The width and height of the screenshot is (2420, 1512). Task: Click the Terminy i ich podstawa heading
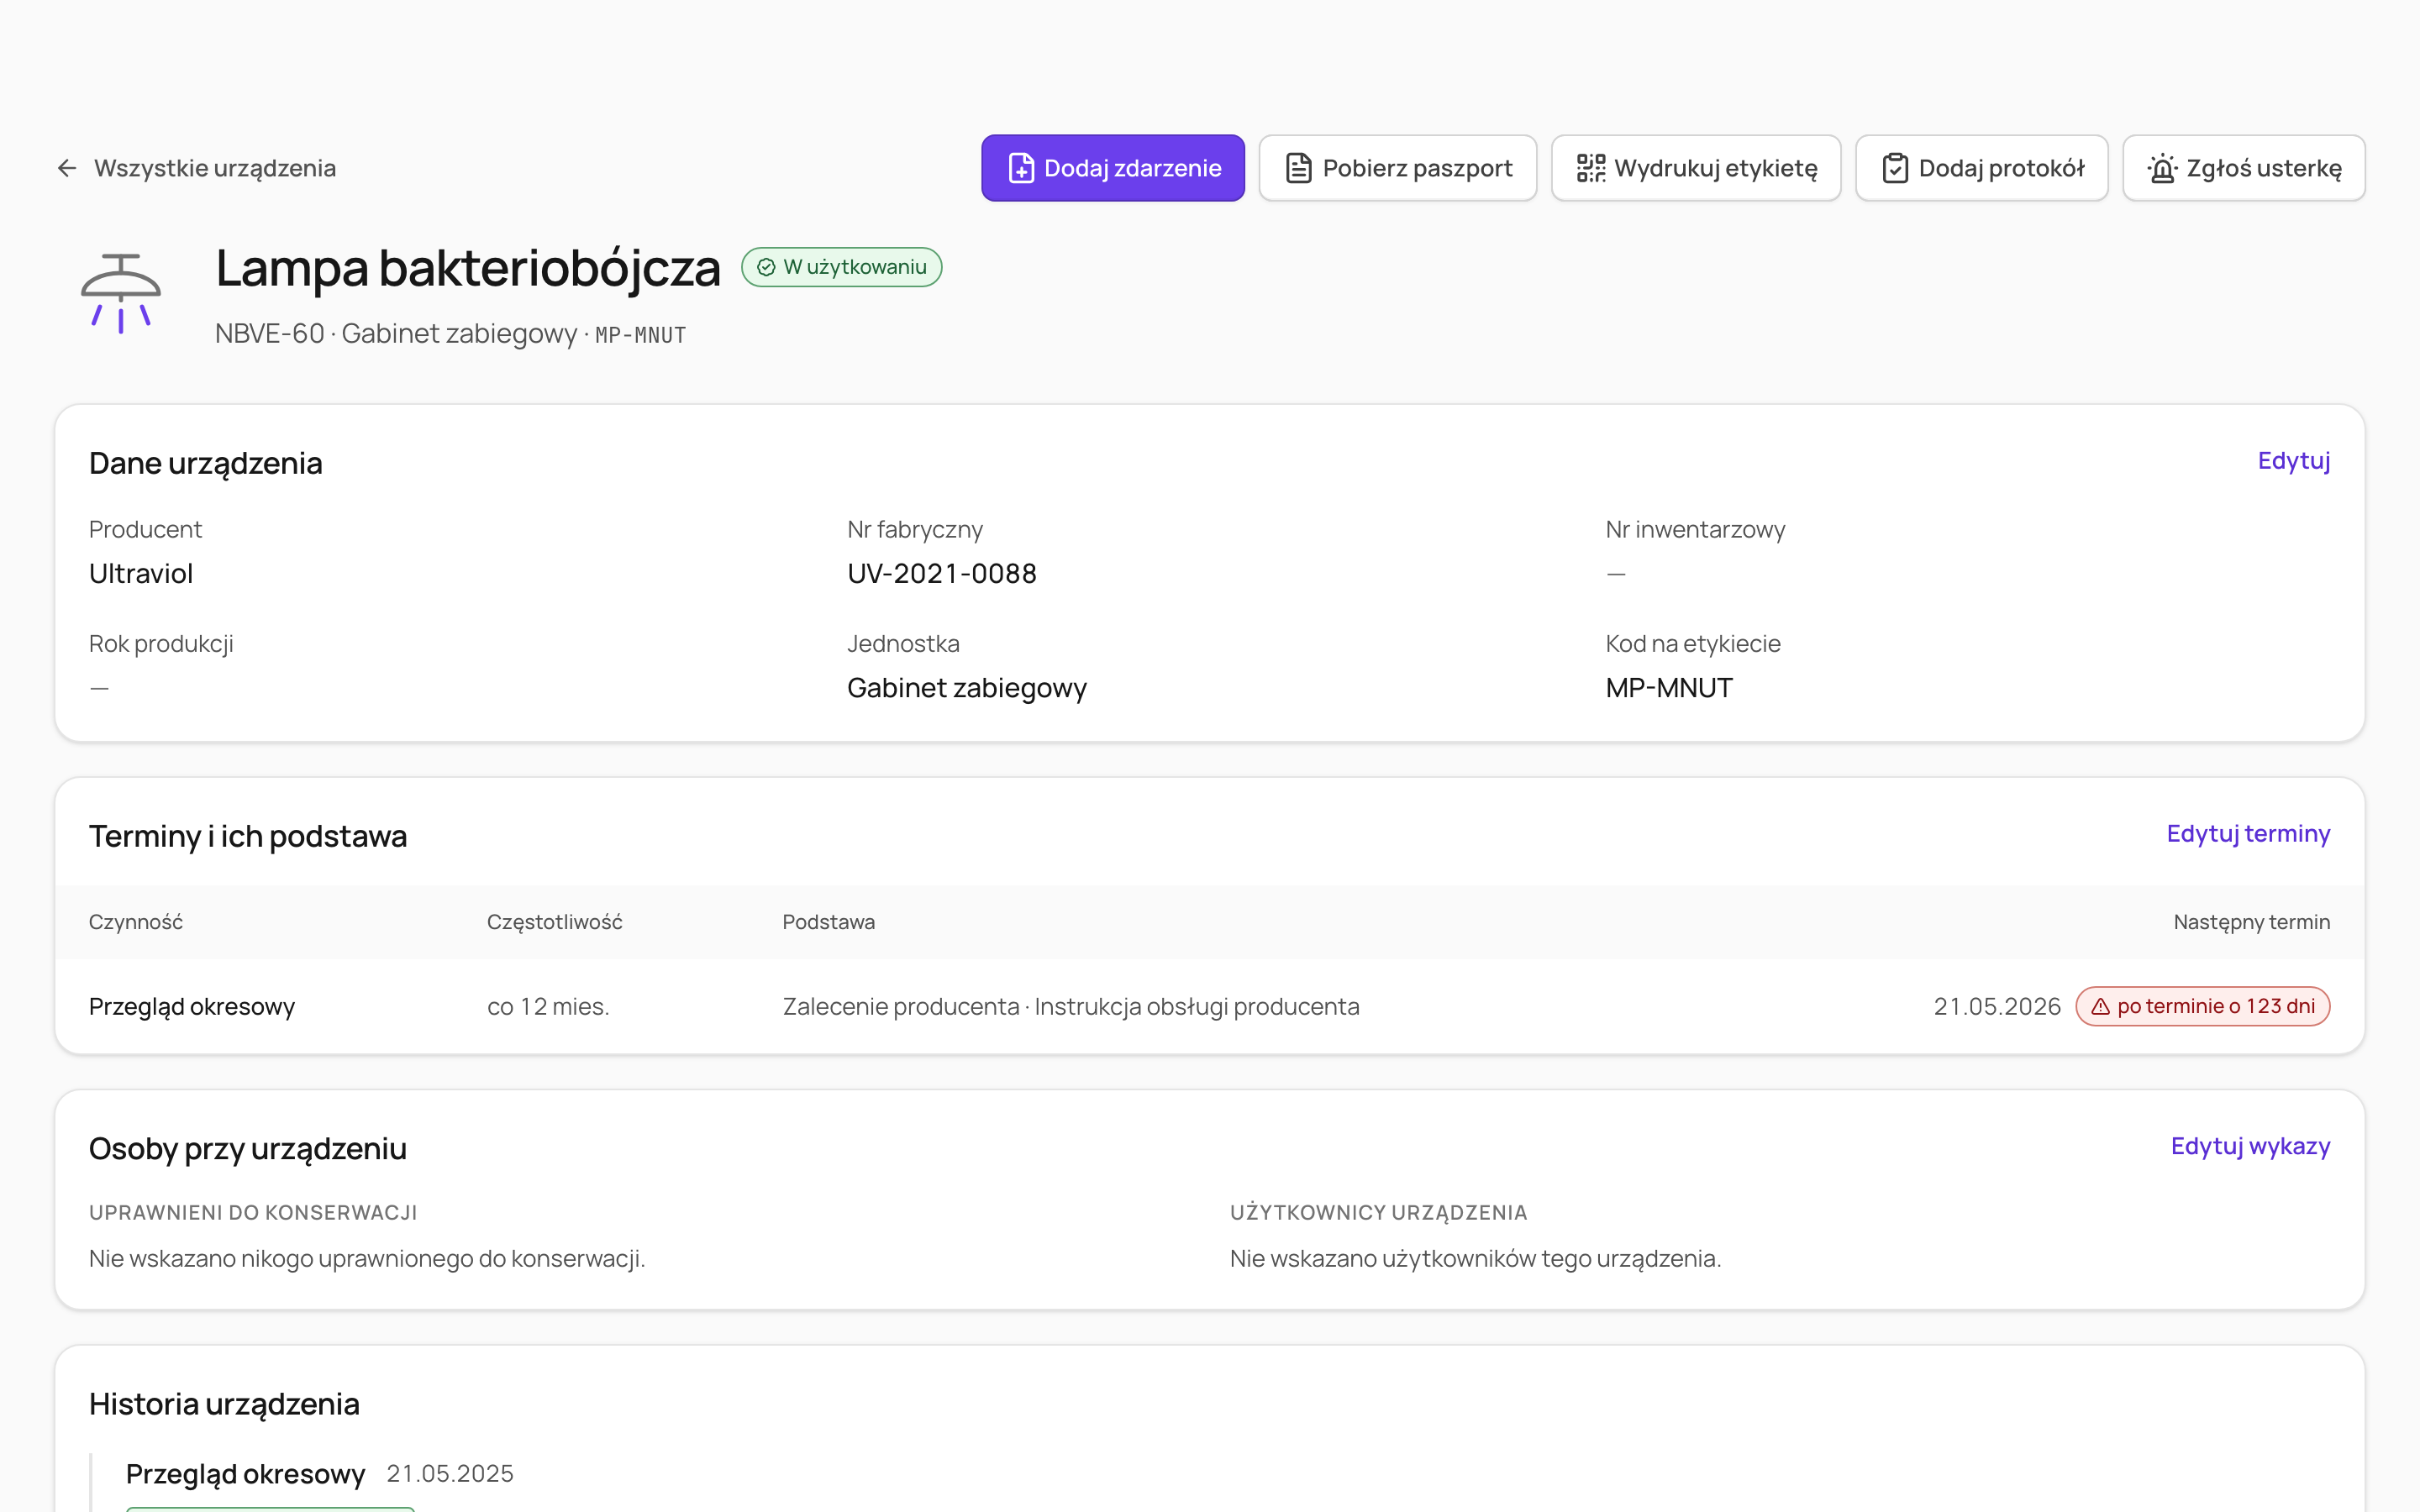pyautogui.click(x=248, y=836)
